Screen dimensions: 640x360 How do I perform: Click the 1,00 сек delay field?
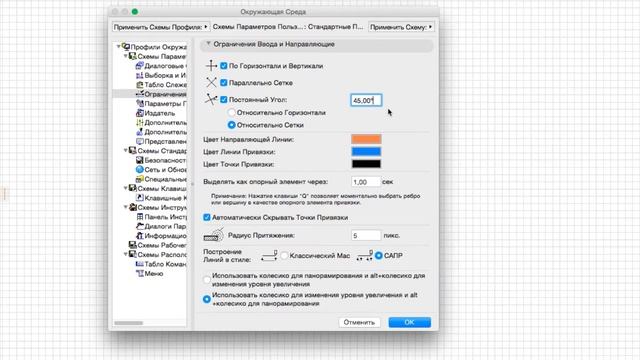[366, 182]
